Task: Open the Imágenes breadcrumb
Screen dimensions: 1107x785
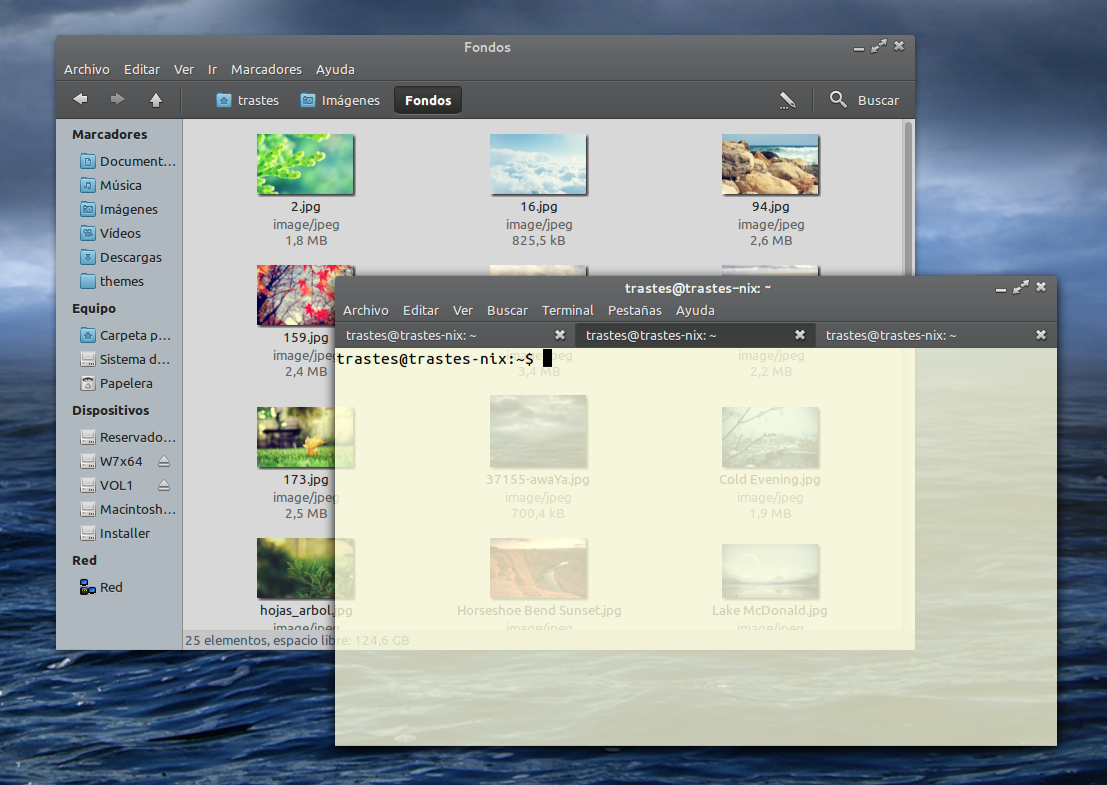Action: point(340,100)
